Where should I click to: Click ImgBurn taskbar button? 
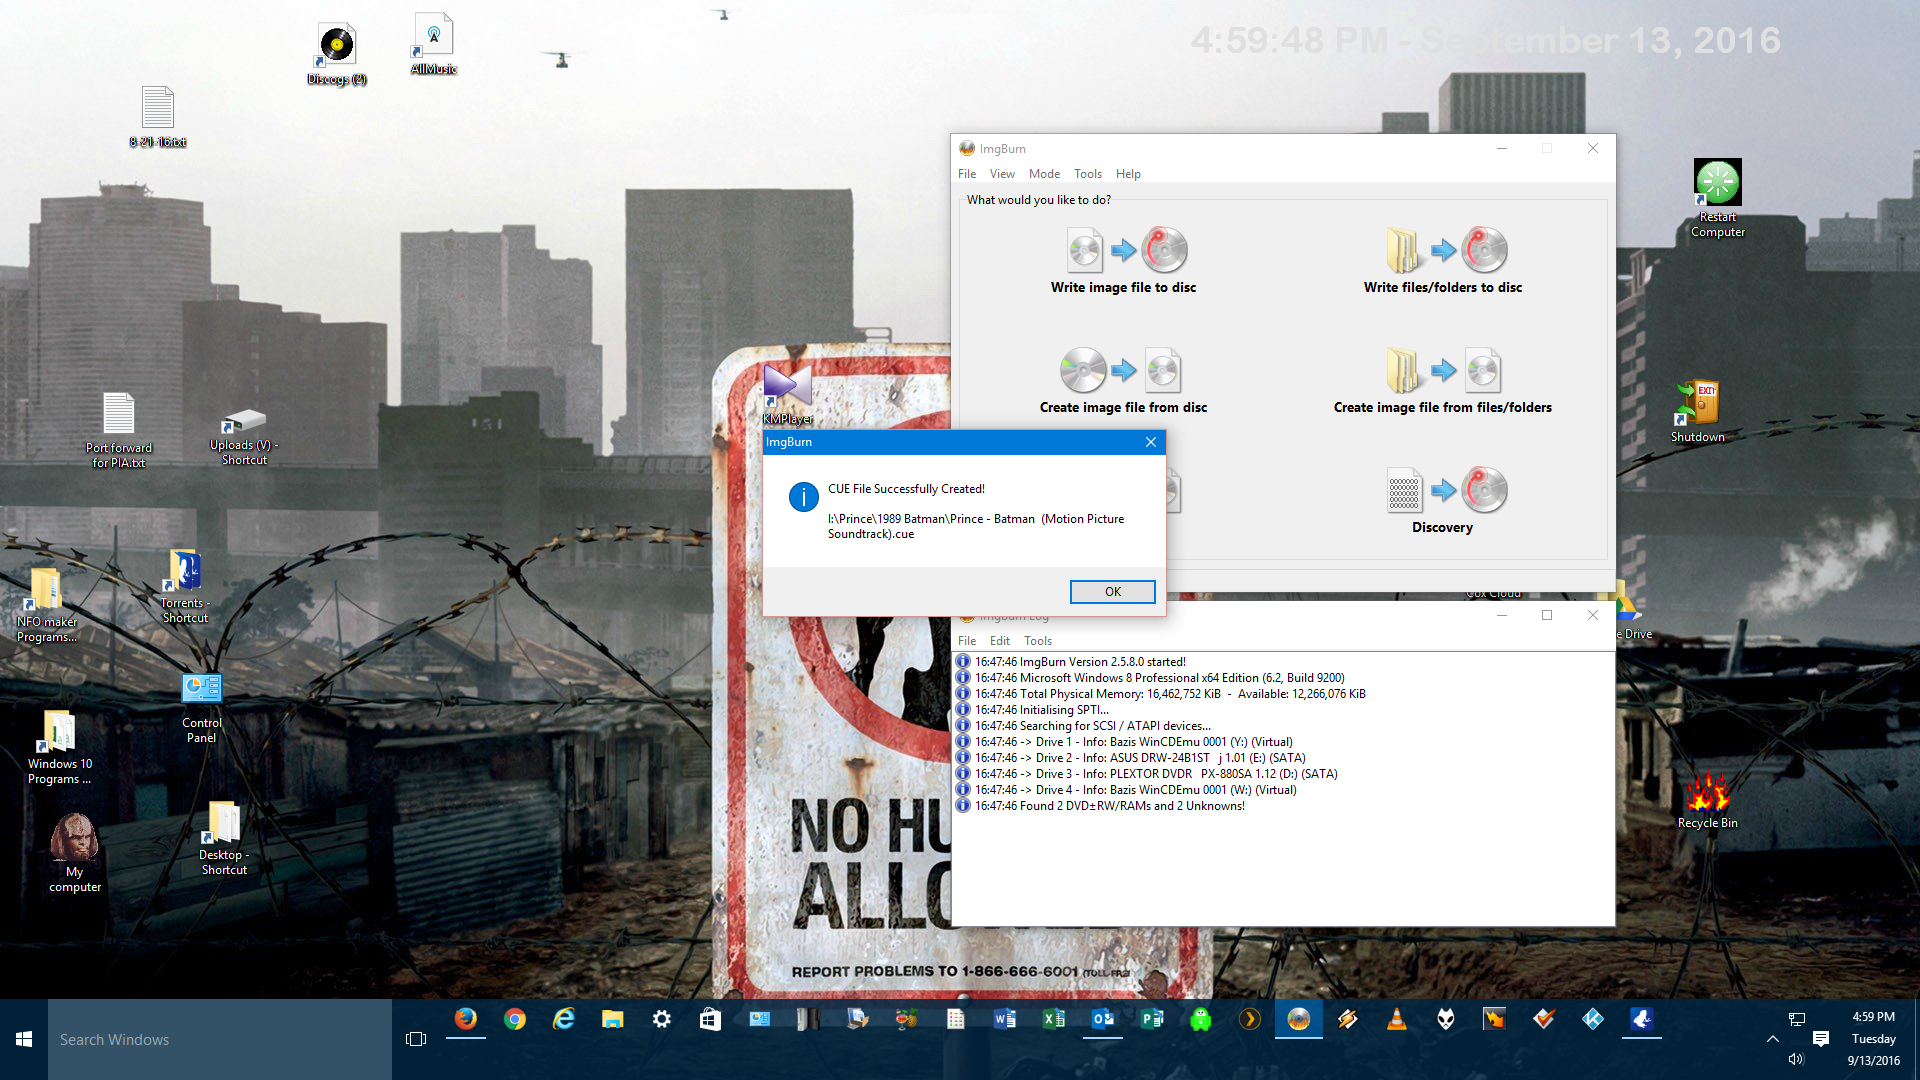pos(1298,1019)
